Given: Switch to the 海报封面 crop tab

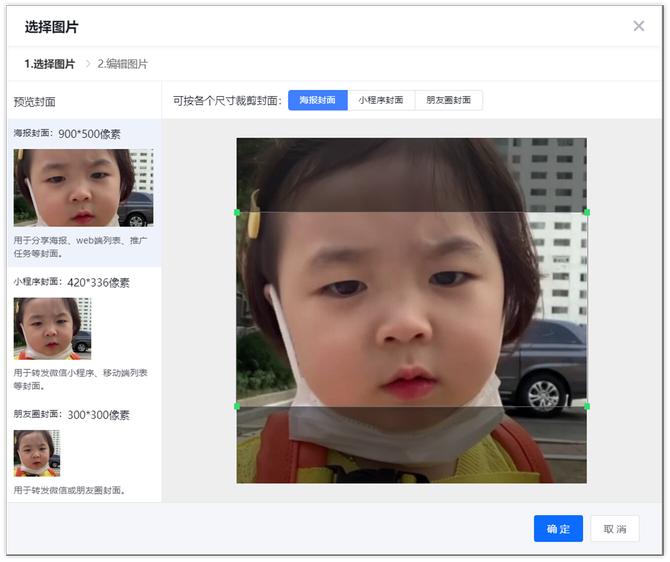Looking at the screenshot, I should pos(318,100).
